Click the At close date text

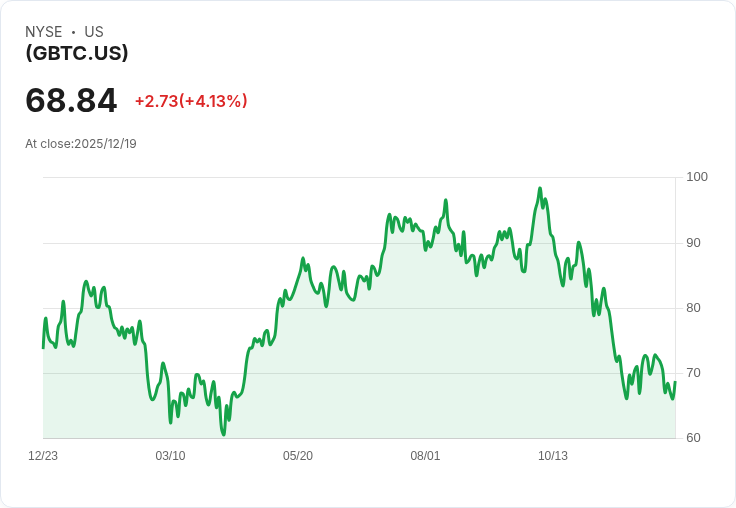pyautogui.click(x=81, y=144)
